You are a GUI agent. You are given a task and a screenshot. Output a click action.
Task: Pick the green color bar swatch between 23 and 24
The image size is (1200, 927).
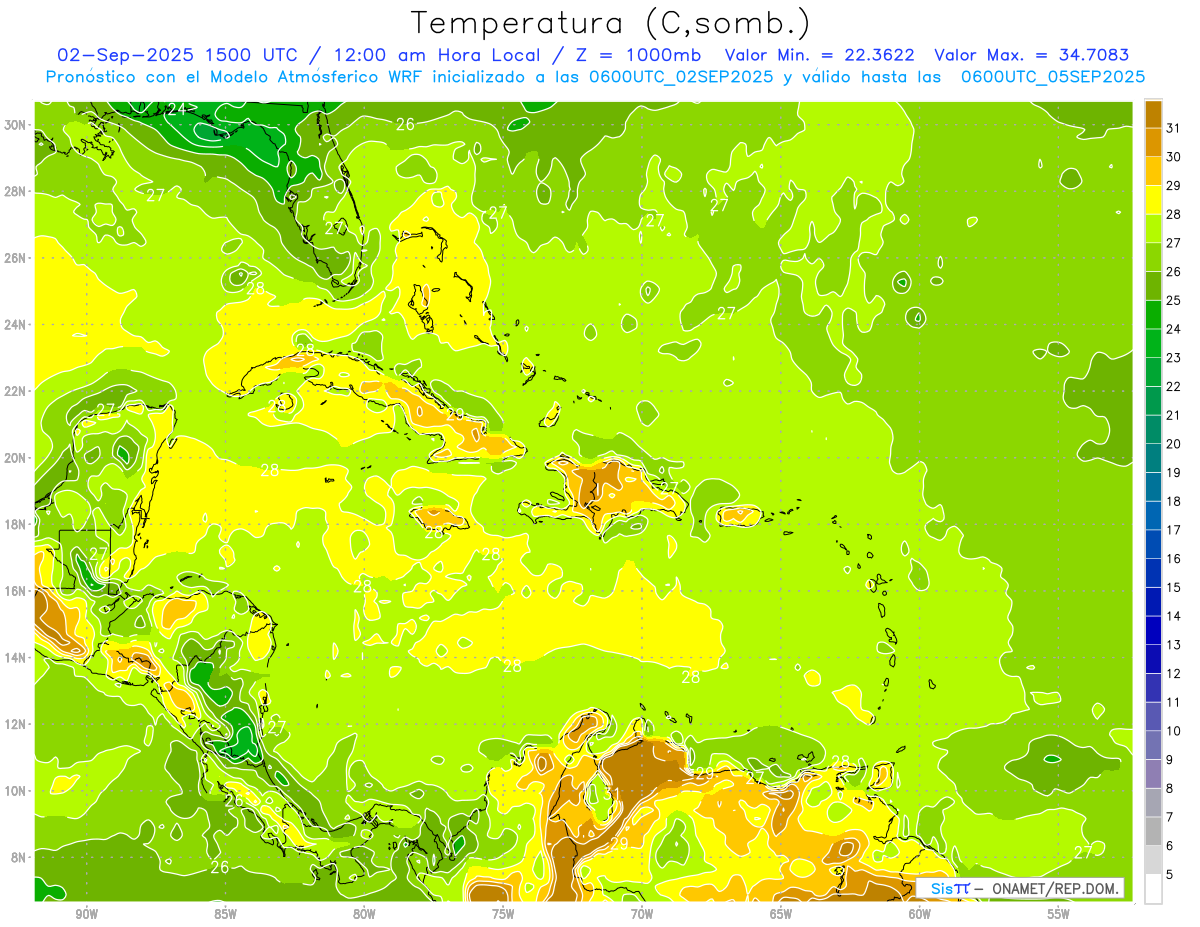(1153, 344)
